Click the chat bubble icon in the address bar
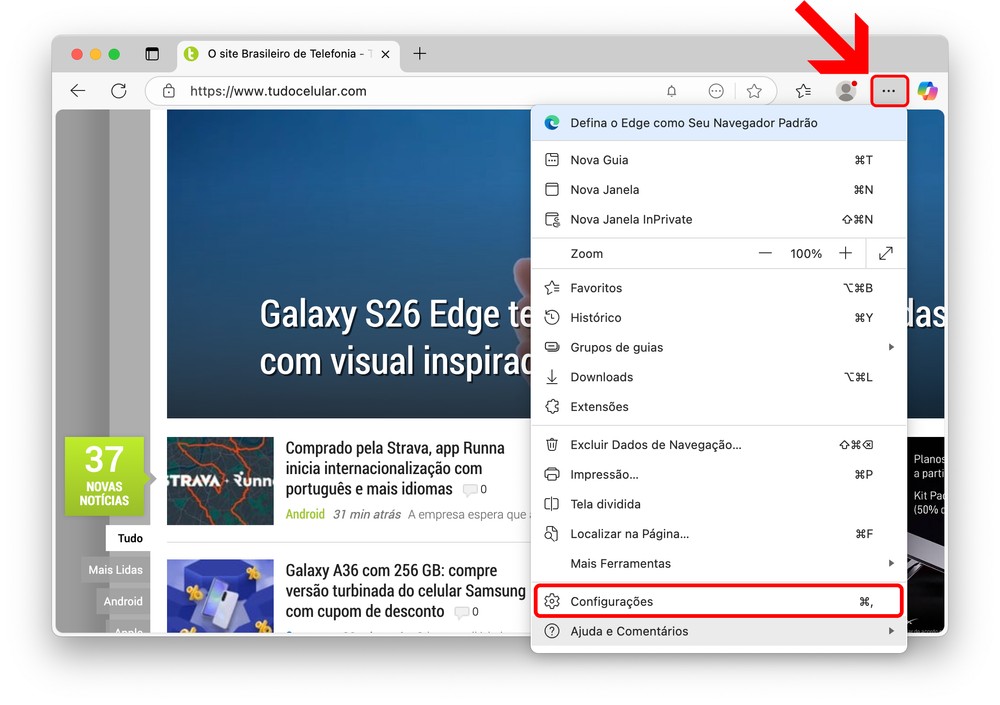This screenshot has width=1000, height=705. tap(716, 91)
